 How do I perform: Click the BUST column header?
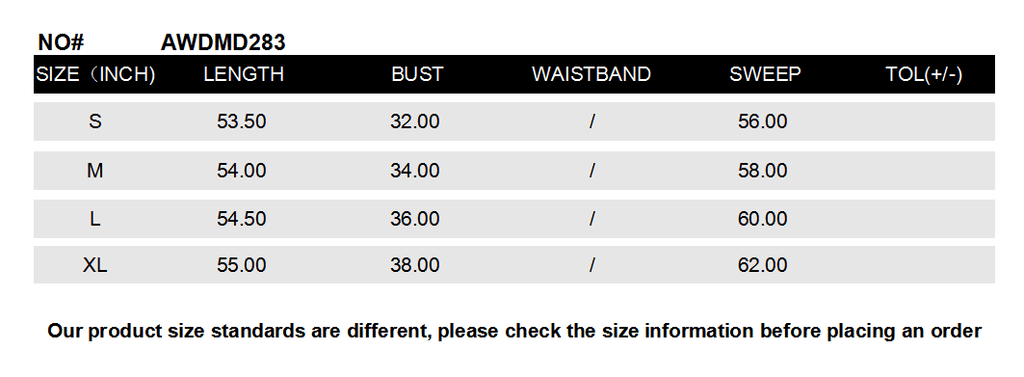[417, 74]
